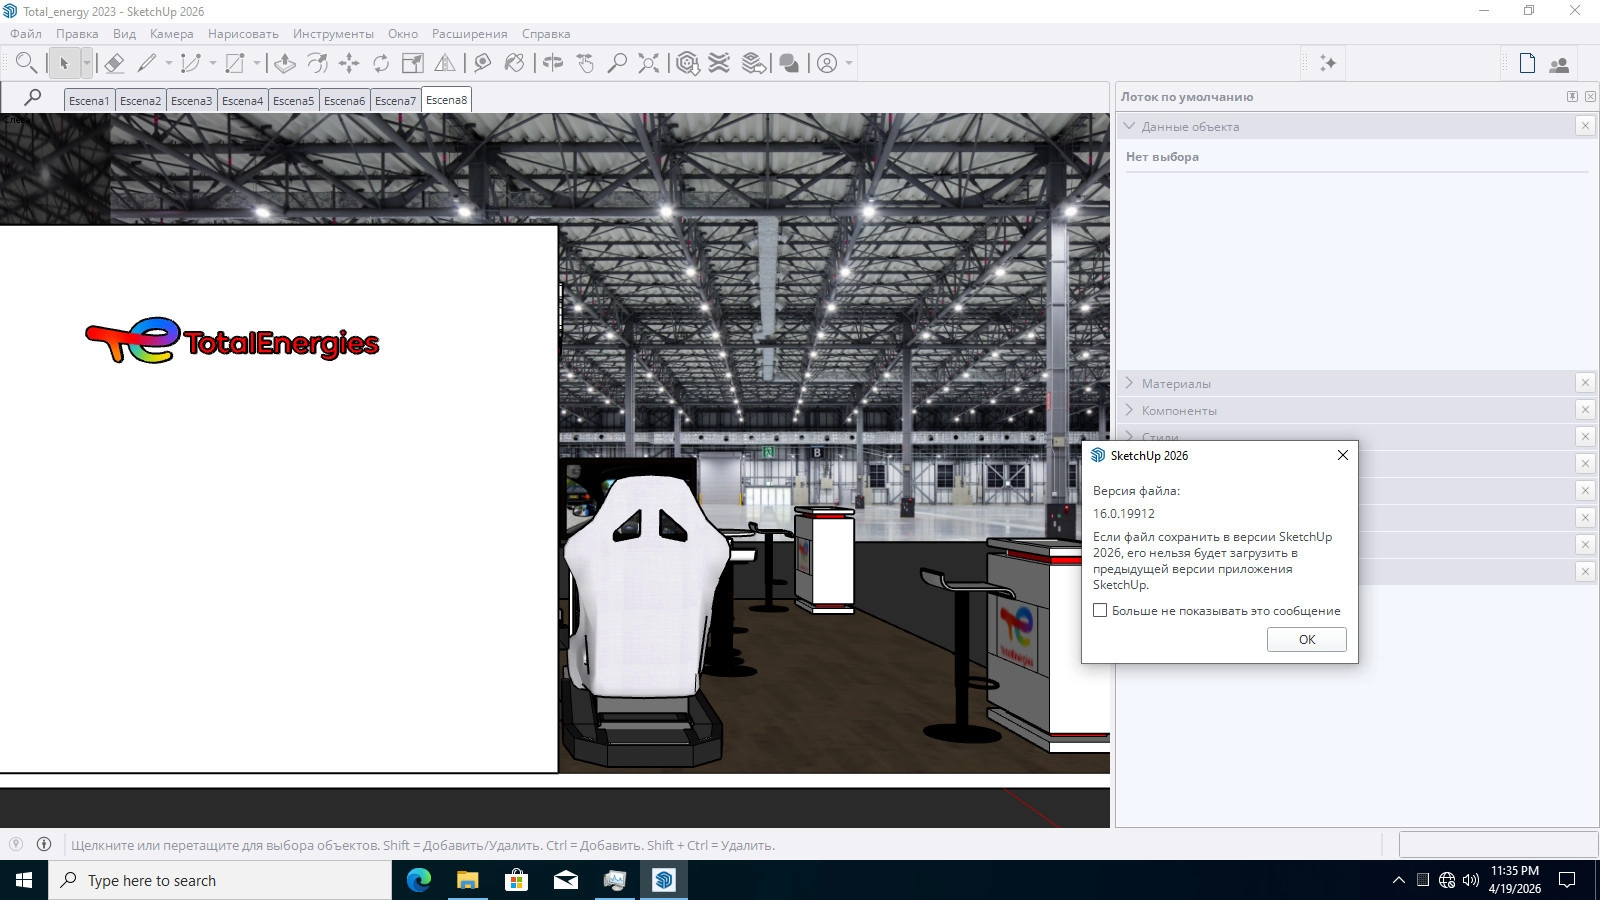Viewport: 1600px width, 900px height.
Task: Choose the Rotate tool
Action: (x=381, y=63)
